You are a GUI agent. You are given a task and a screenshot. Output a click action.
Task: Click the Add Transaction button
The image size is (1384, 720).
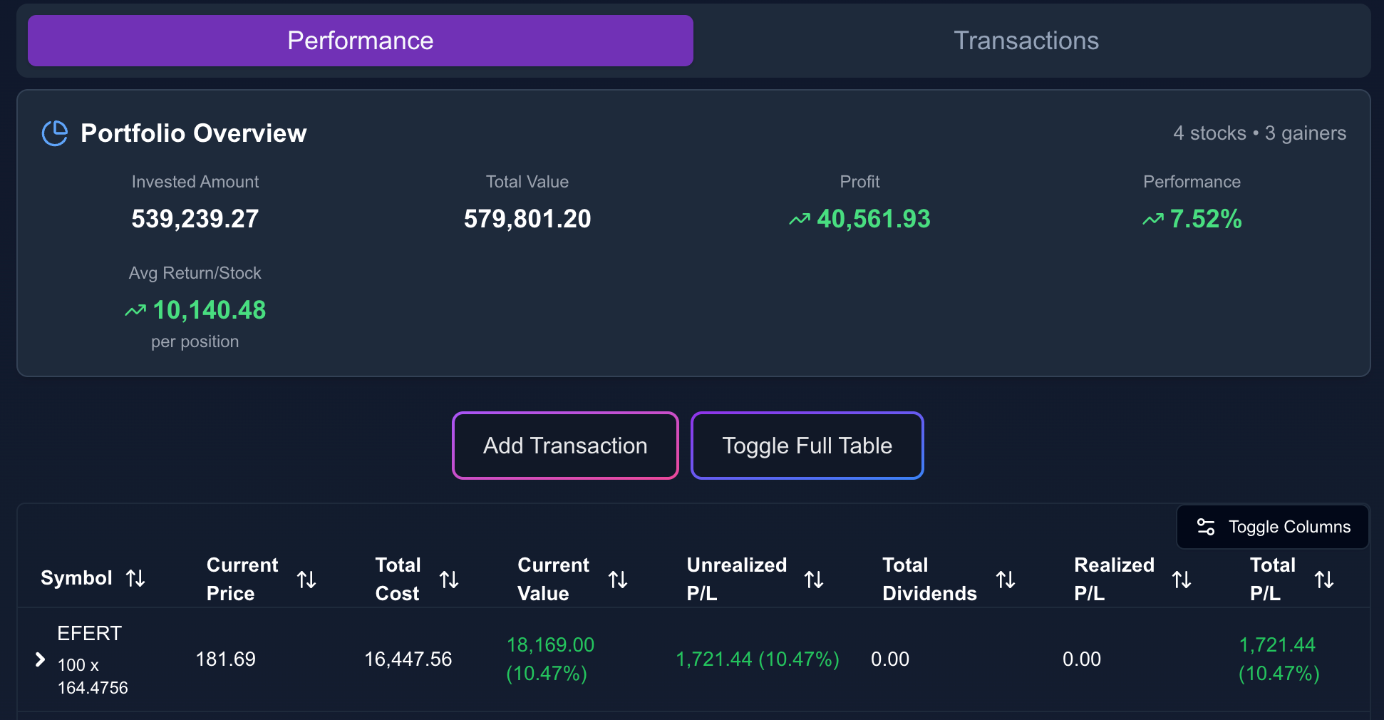(564, 445)
